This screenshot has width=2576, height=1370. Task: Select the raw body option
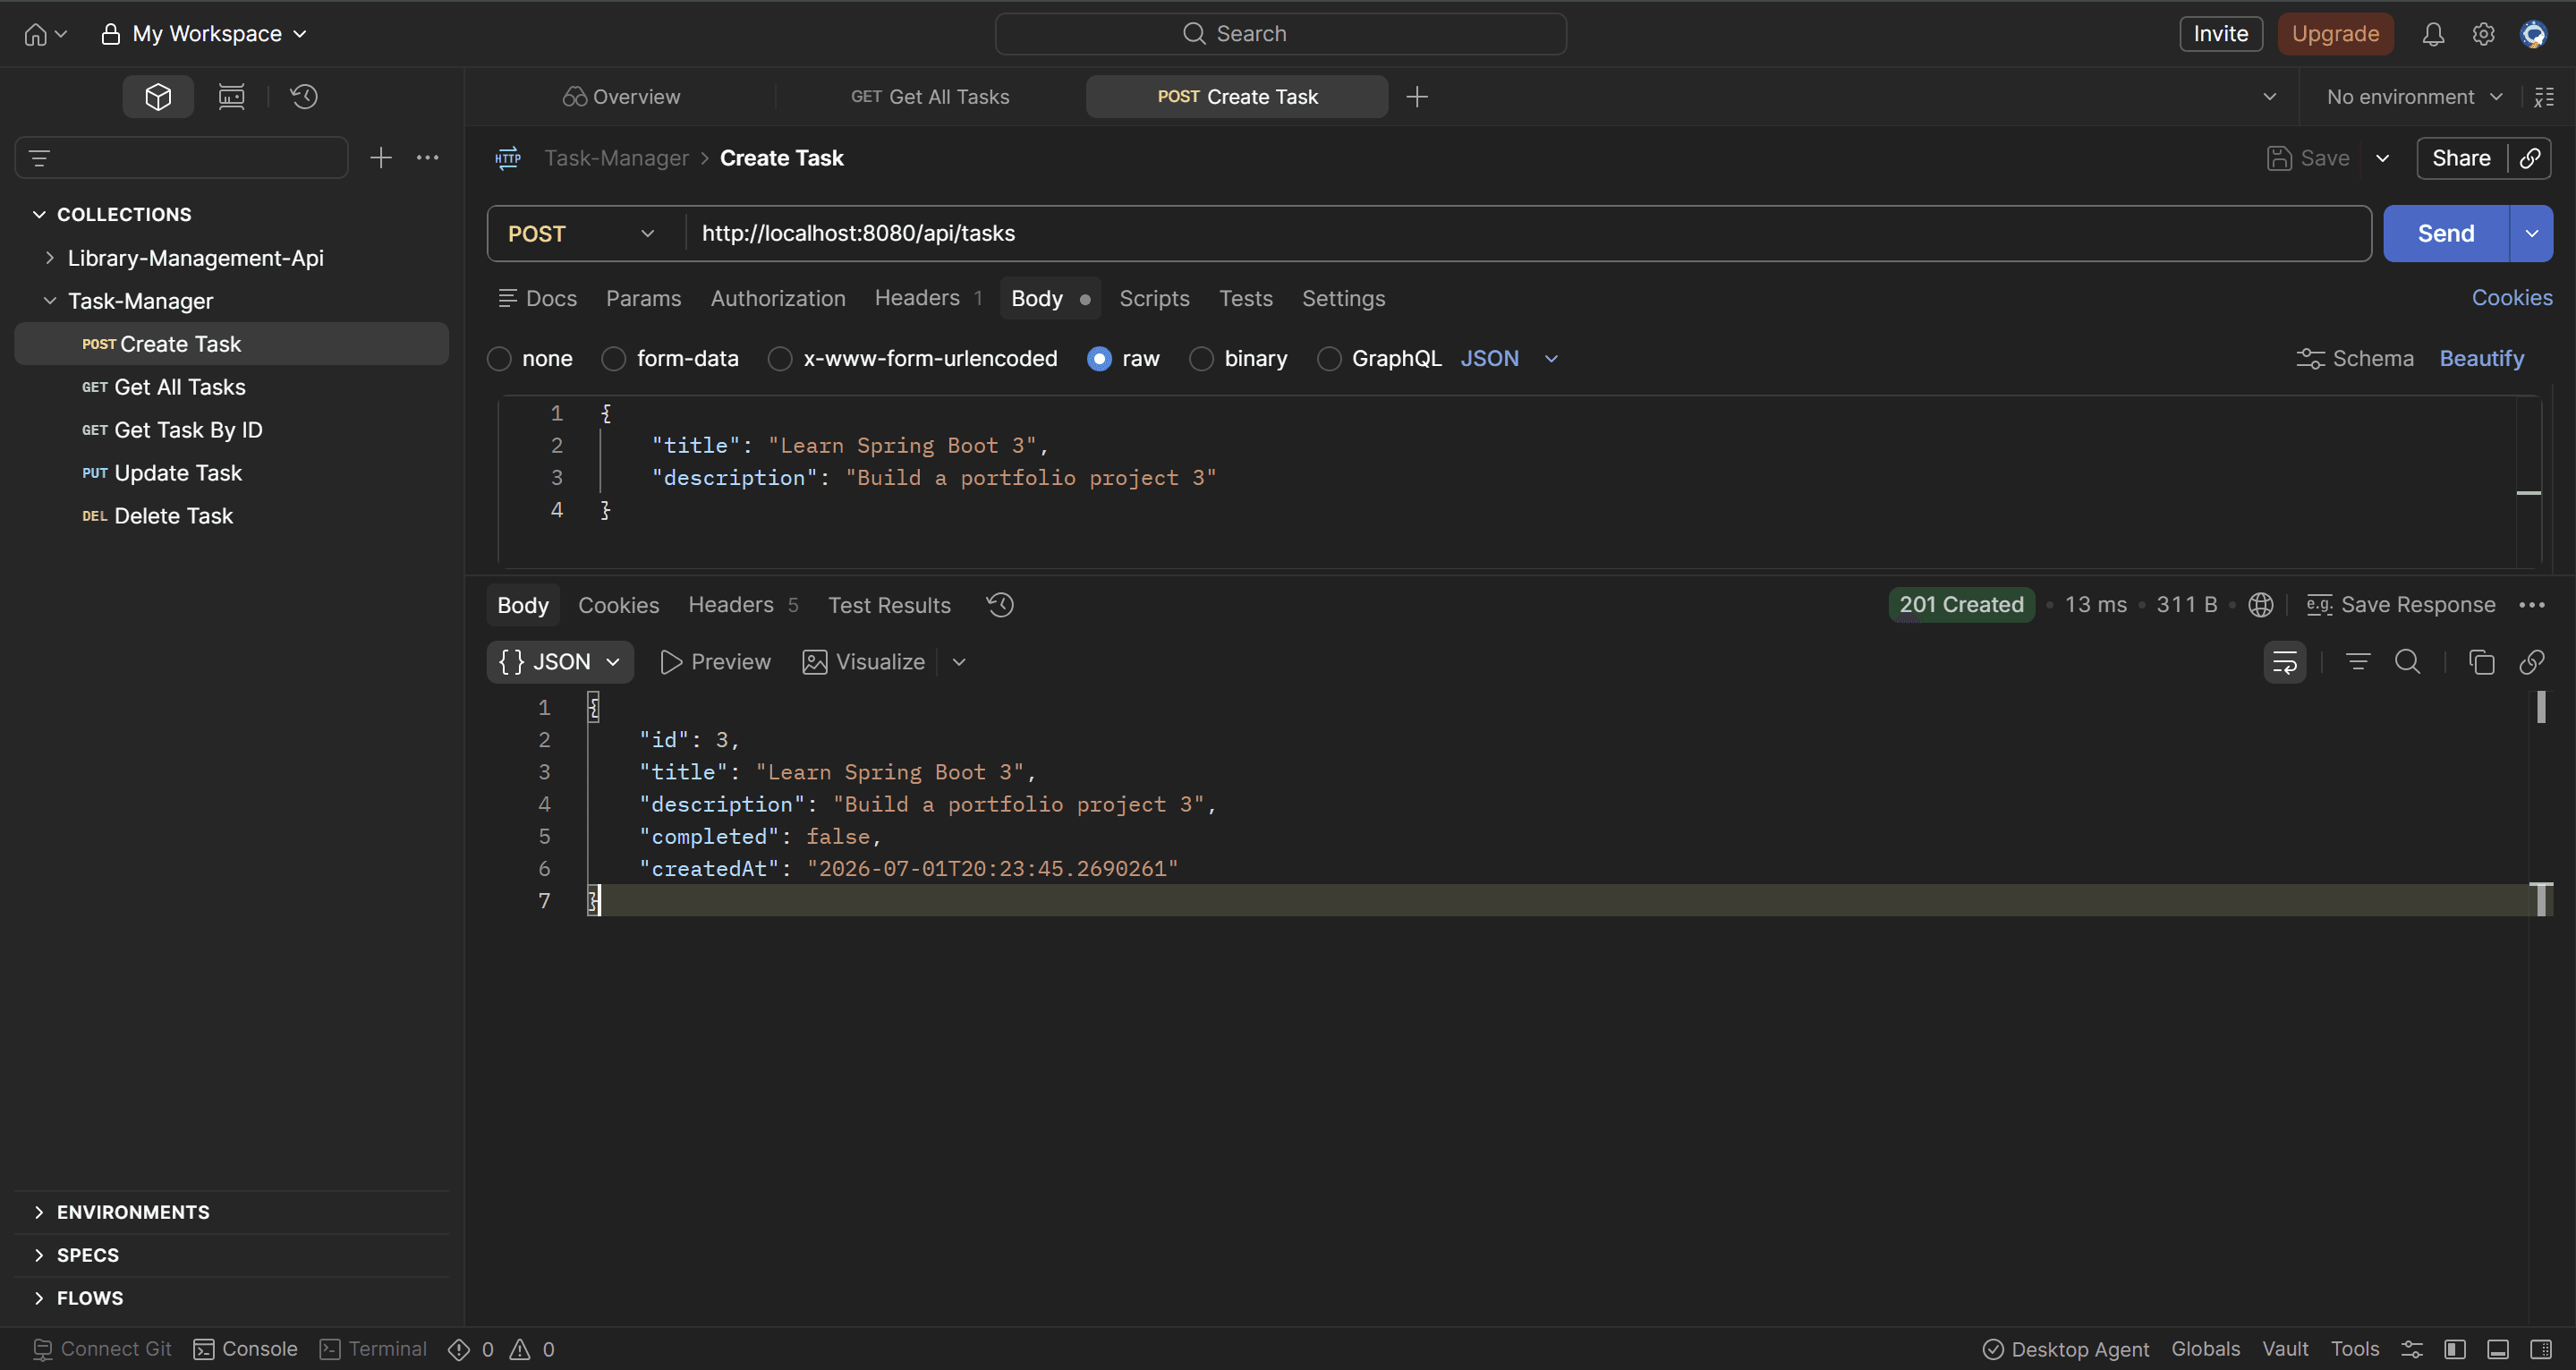pyautogui.click(x=1099, y=358)
